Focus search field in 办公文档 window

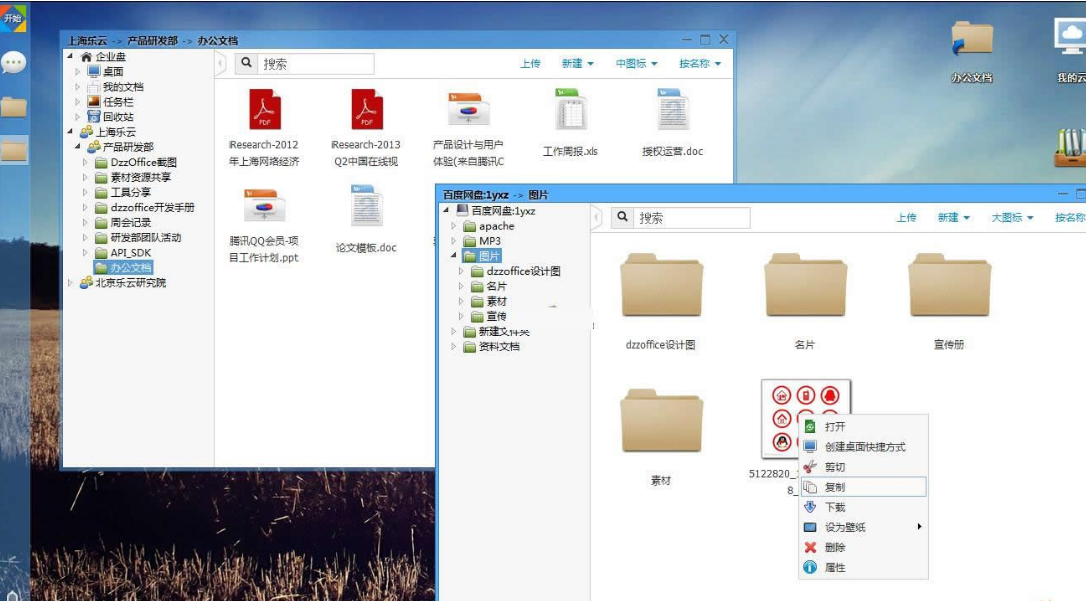click(316, 64)
